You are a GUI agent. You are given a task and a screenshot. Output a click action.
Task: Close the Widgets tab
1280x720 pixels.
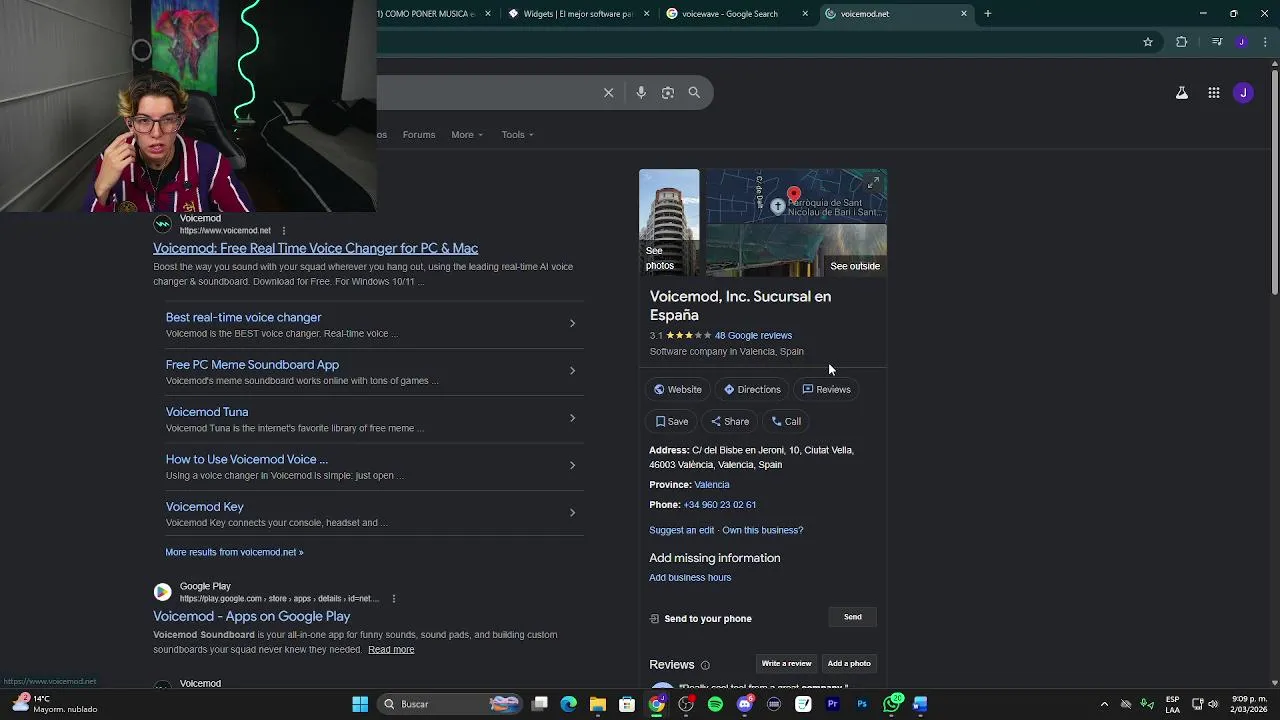[646, 14]
